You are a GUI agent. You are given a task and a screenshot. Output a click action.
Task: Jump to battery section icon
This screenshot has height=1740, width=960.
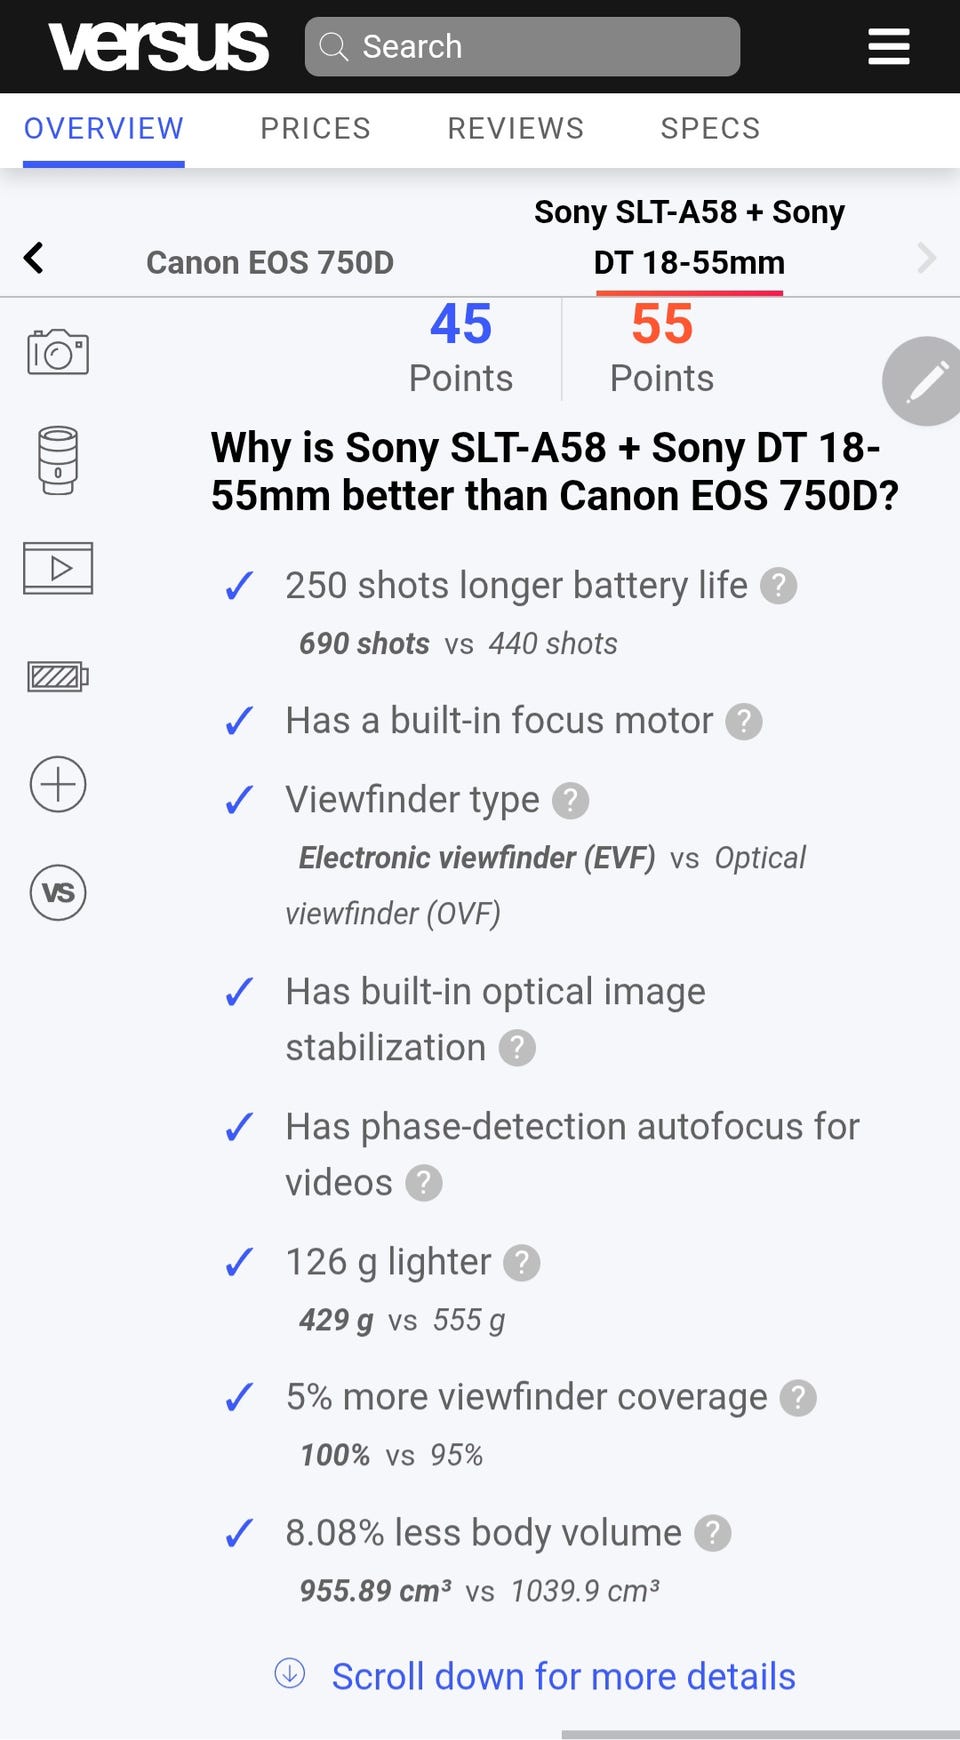(58, 677)
